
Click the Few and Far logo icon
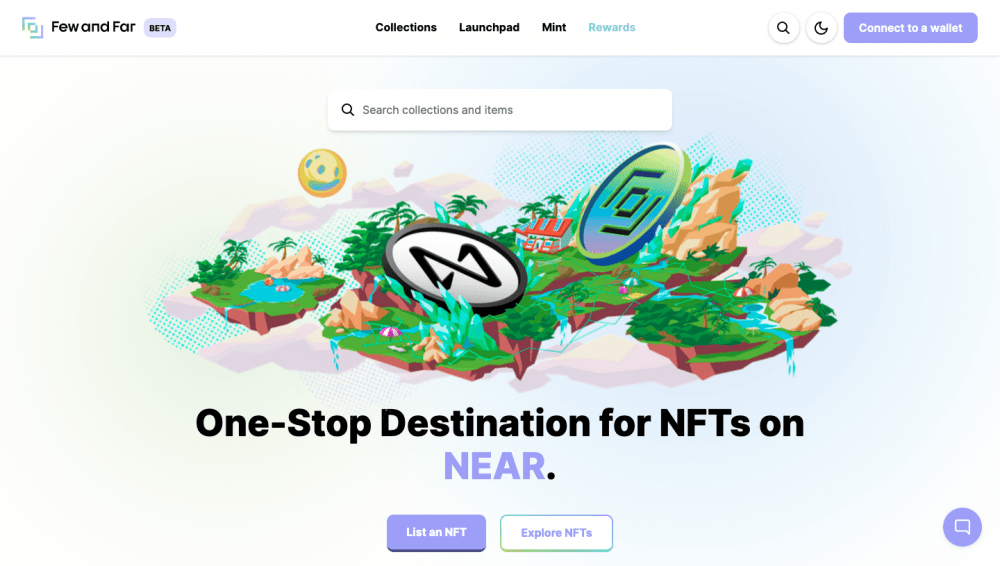(x=33, y=27)
